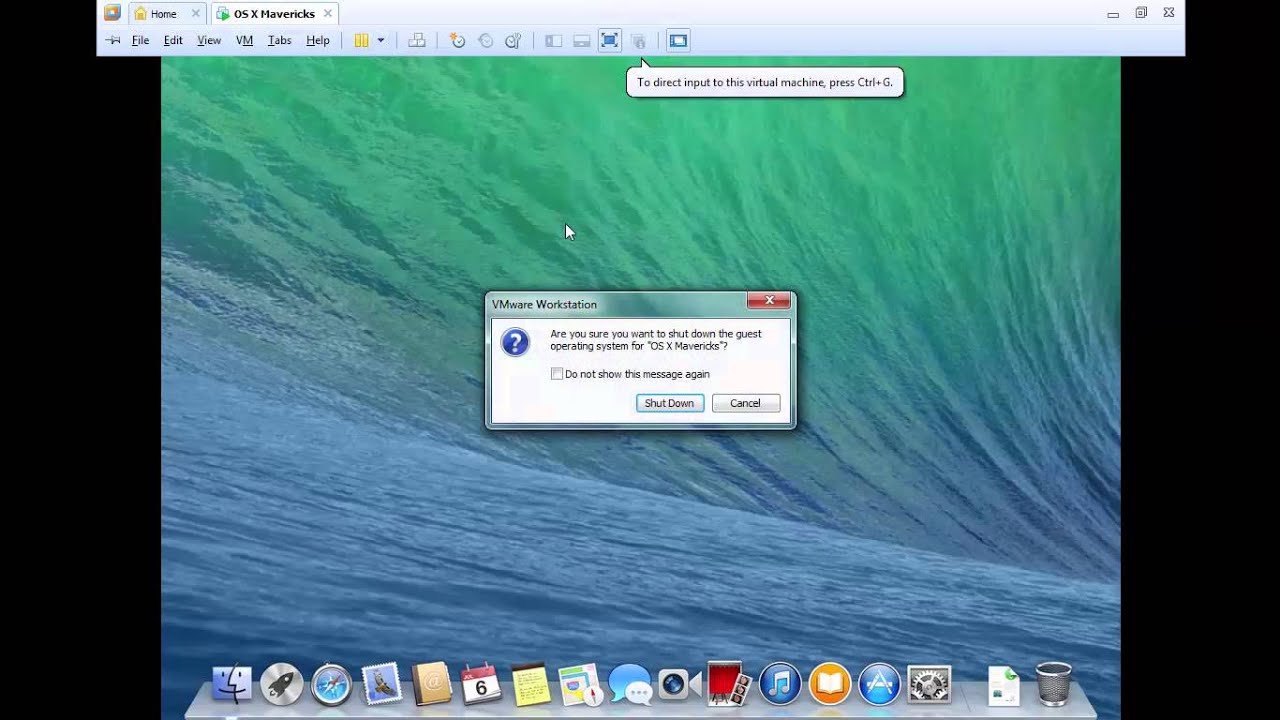Confirm with the Shut Down button

(669, 403)
